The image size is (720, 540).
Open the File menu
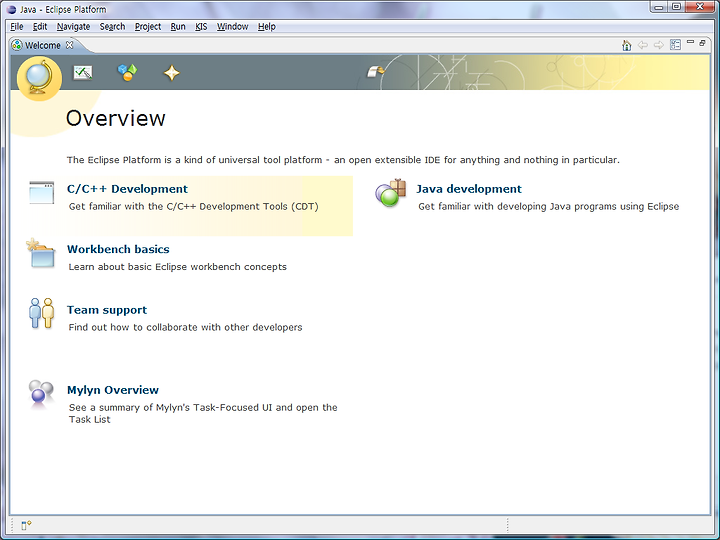click(17, 27)
